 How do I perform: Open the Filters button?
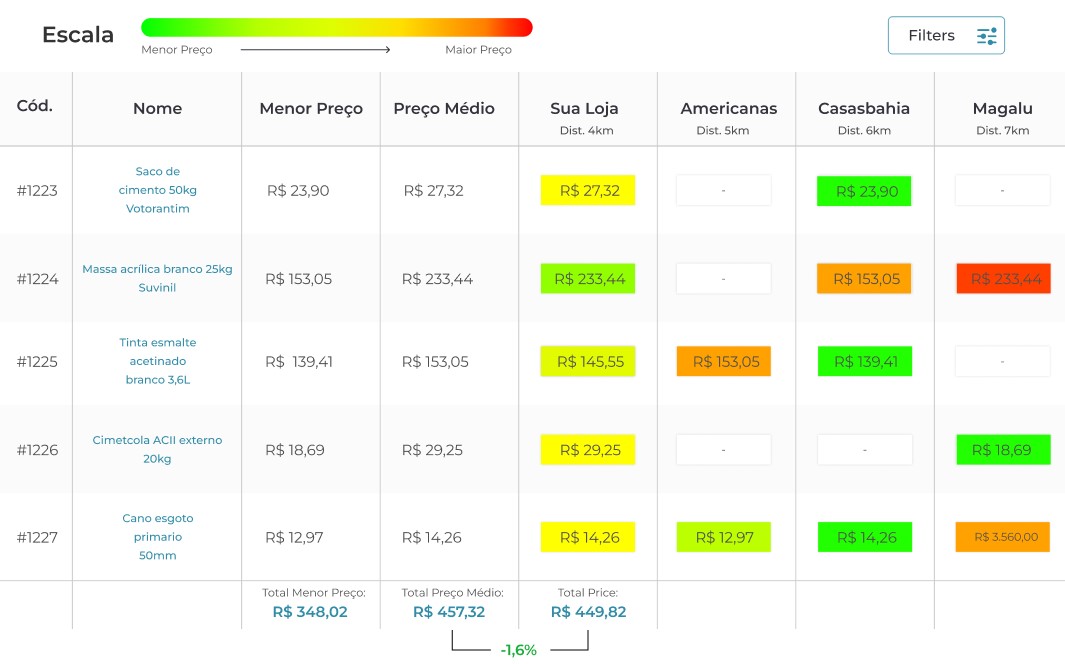[x=945, y=36]
